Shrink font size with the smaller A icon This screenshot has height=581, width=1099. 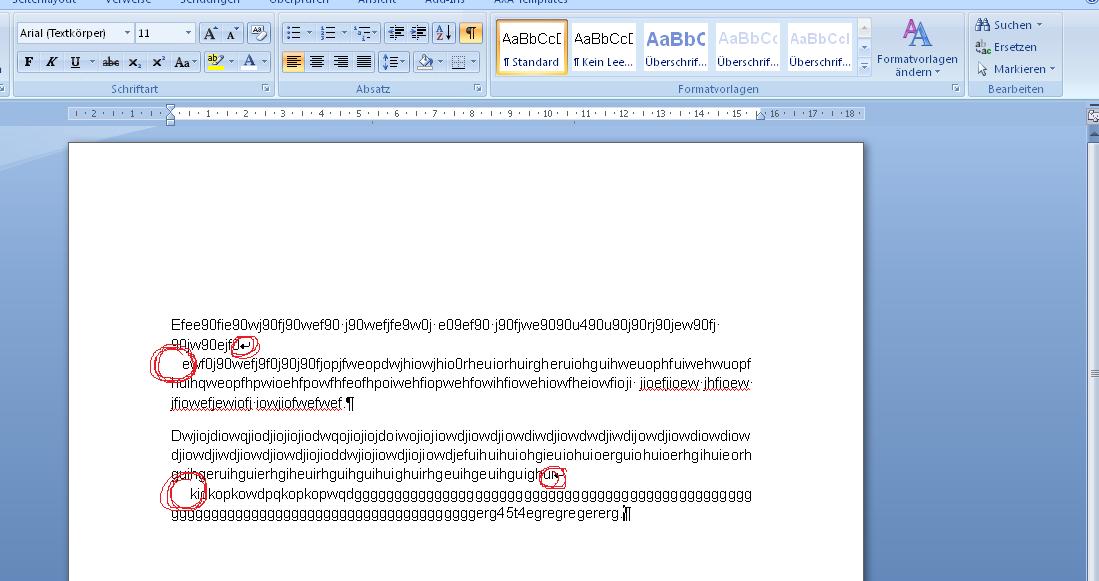pyautogui.click(x=232, y=33)
